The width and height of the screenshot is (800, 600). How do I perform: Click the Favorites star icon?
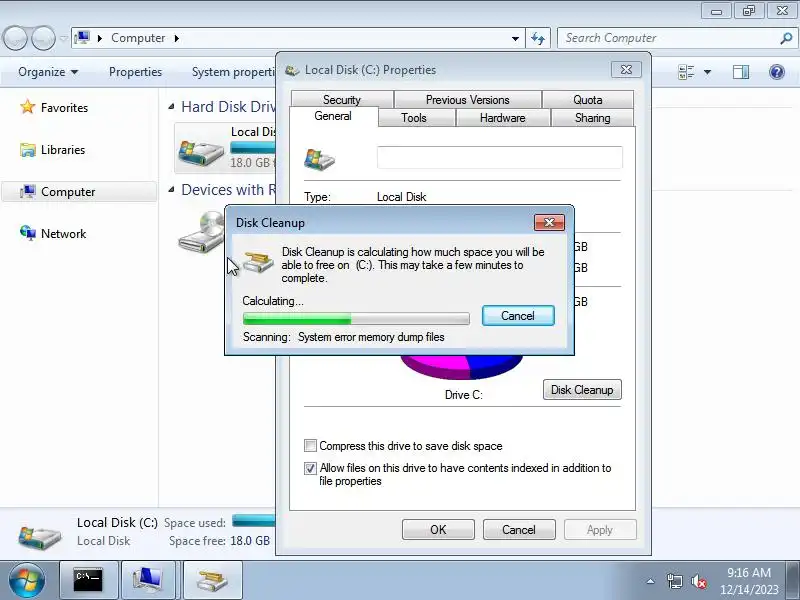tap(28, 107)
